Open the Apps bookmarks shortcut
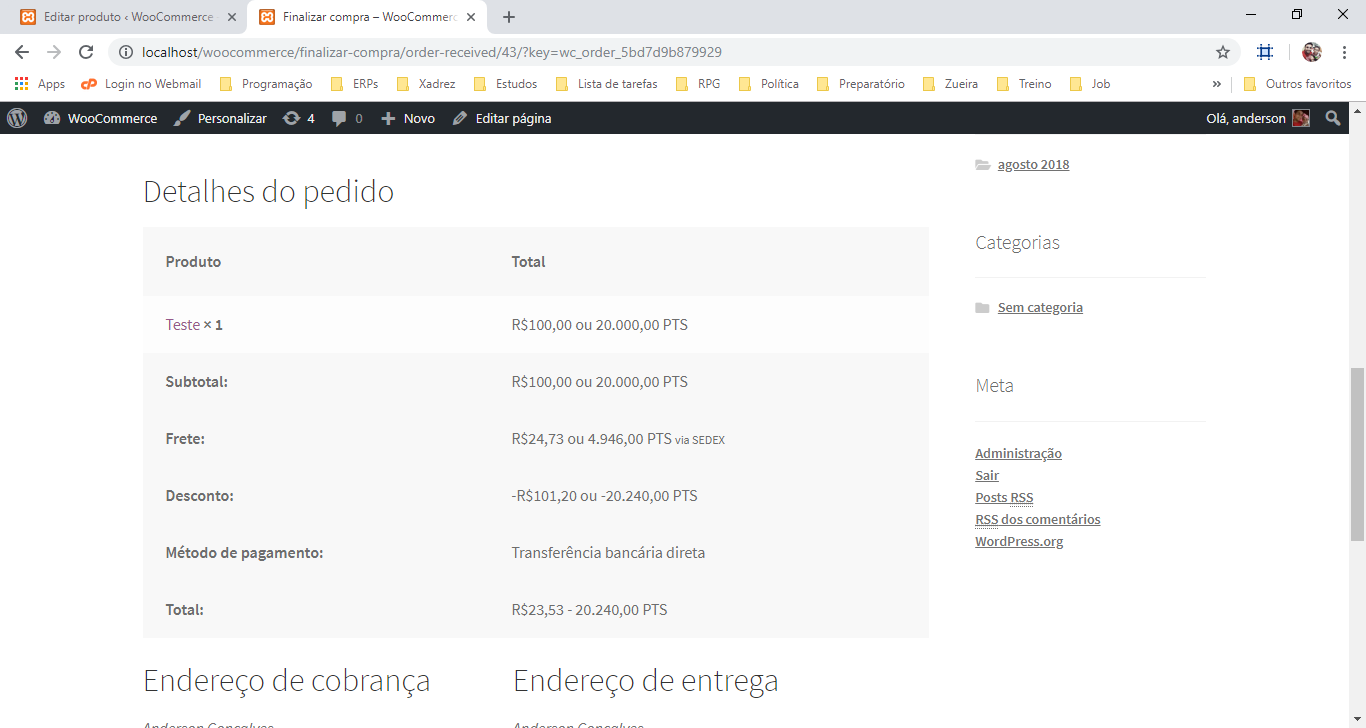 pos(40,84)
